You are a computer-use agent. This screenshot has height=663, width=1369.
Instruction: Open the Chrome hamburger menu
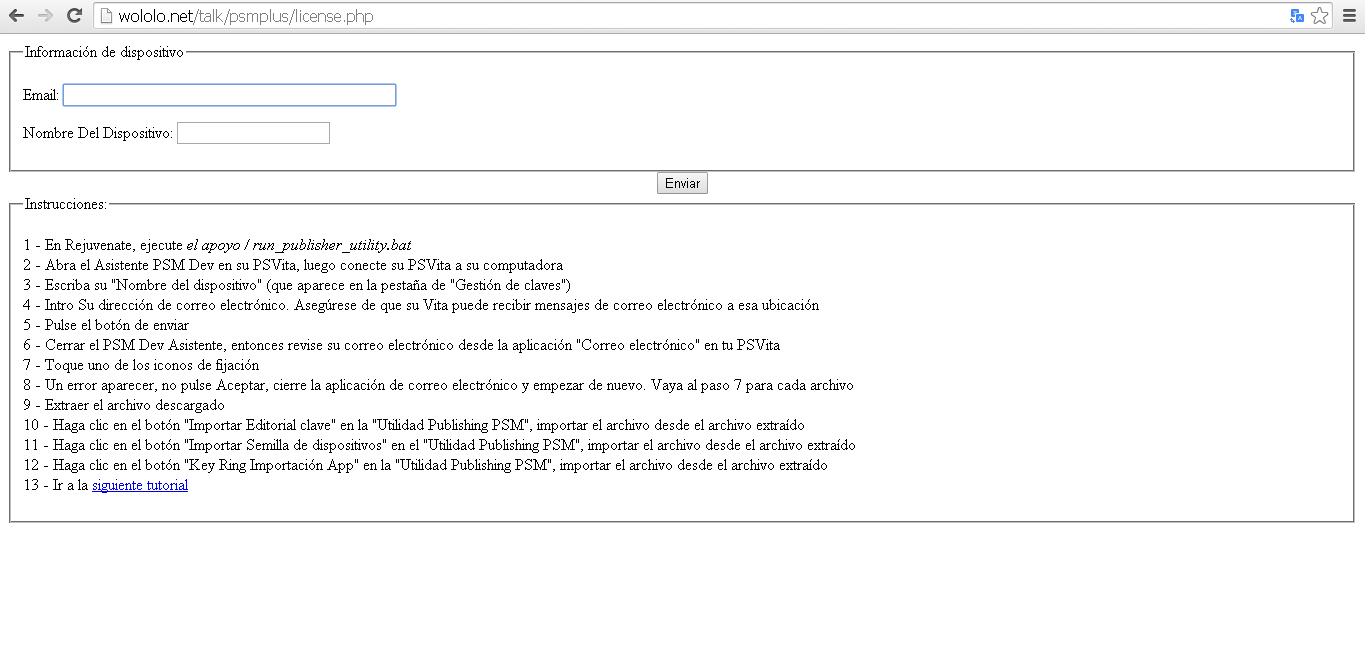1350,16
